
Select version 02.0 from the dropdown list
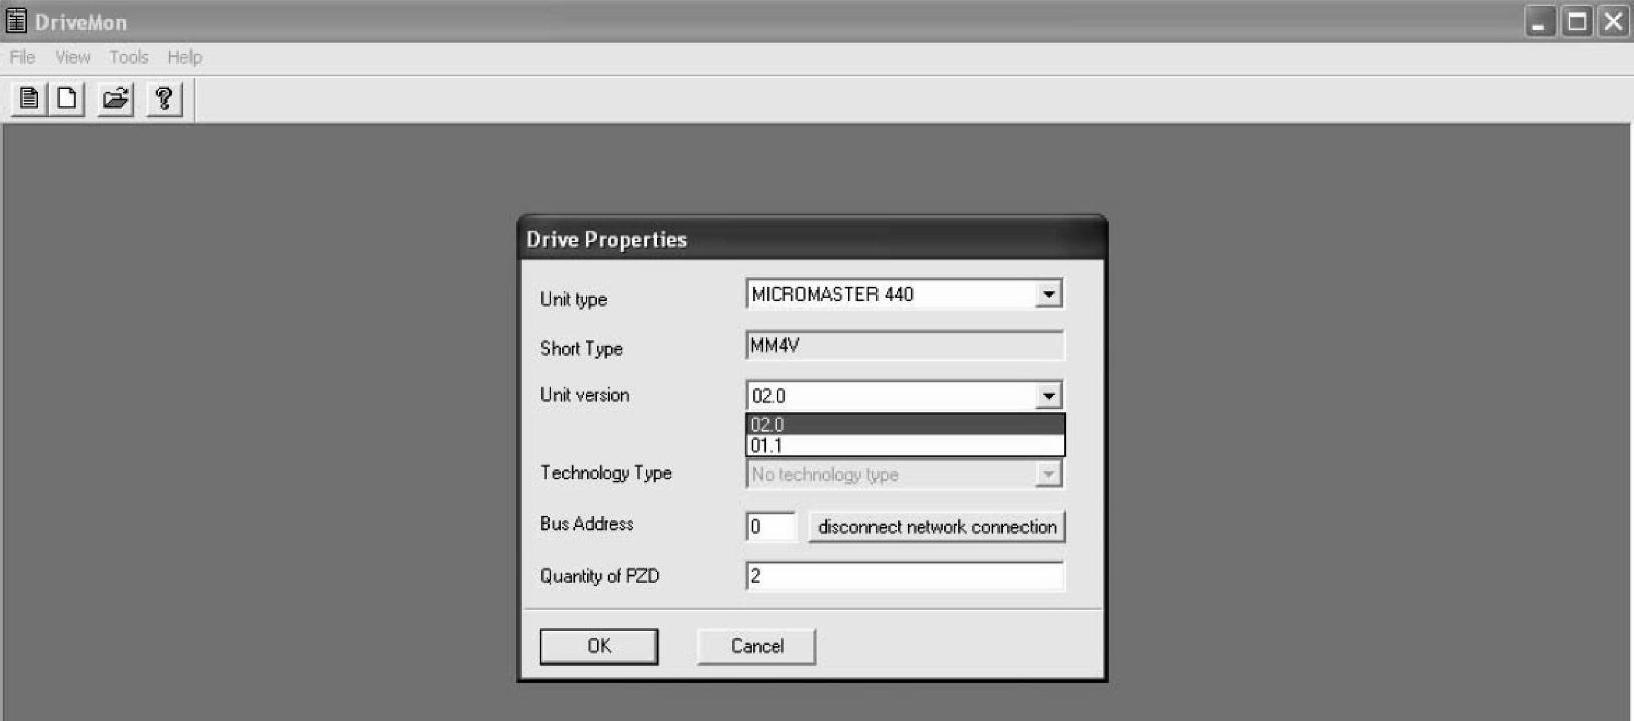[x=905, y=425]
